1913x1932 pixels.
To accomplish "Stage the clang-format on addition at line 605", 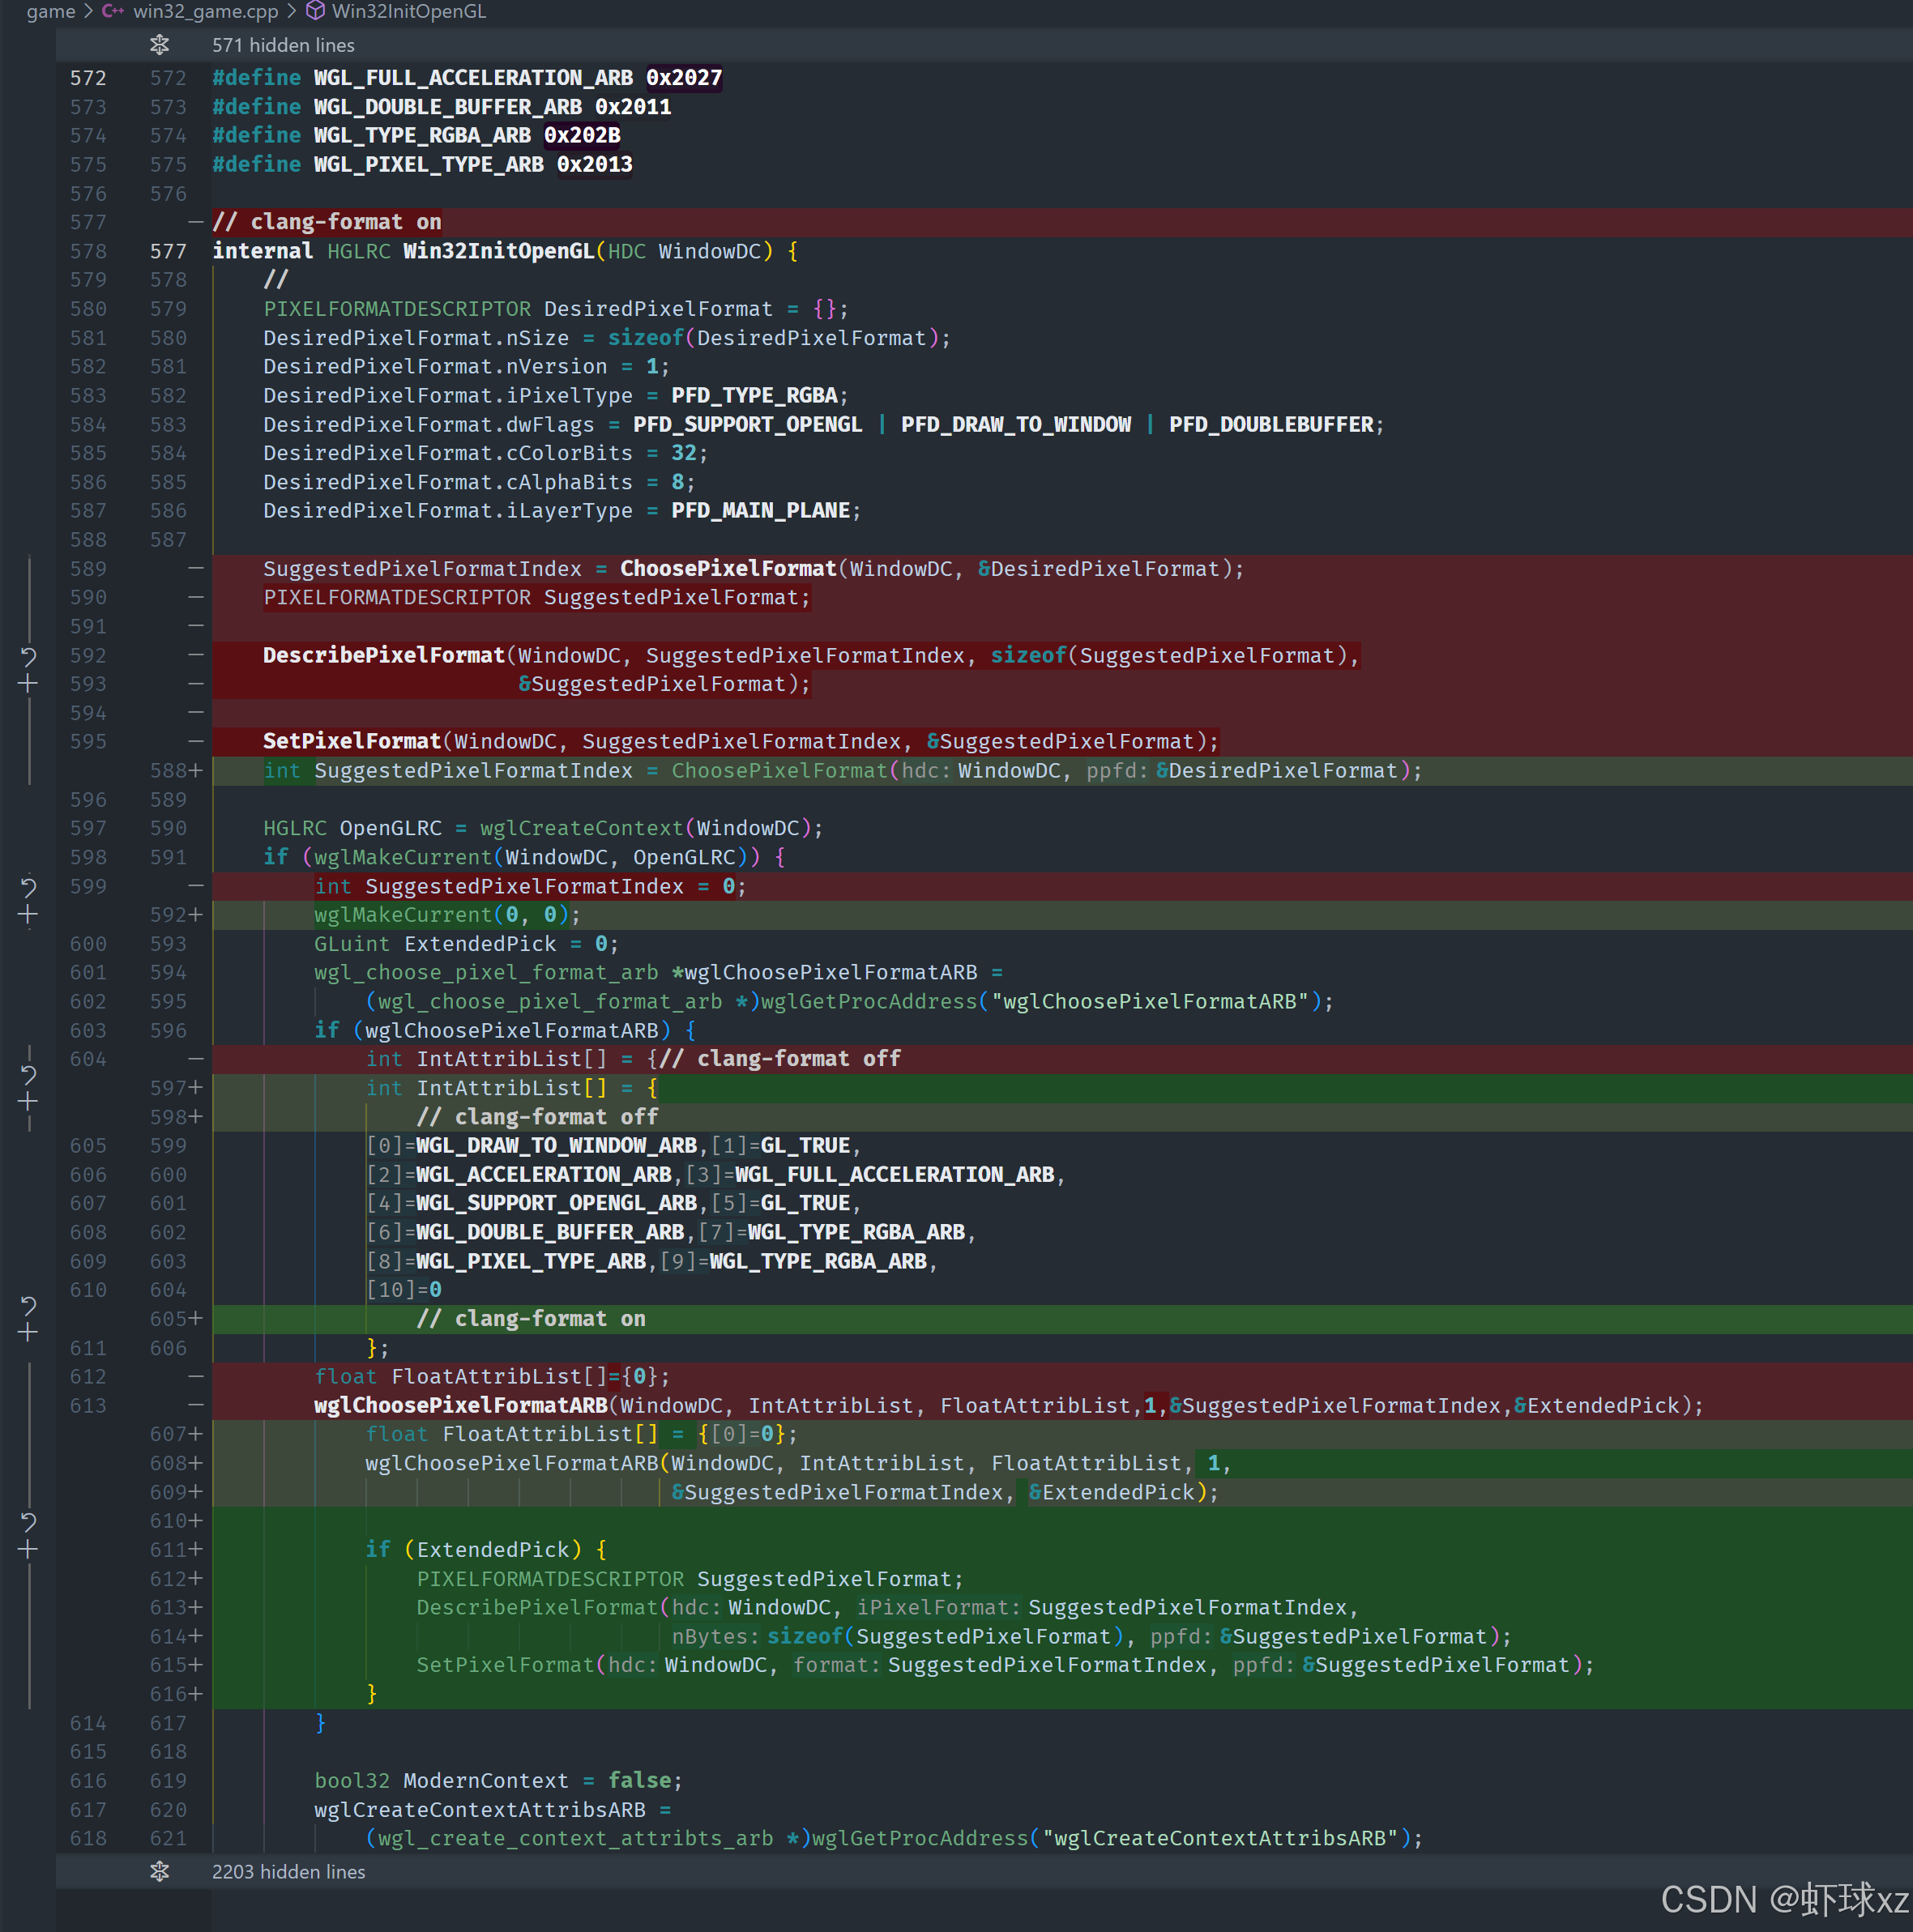I will [x=28, y=1333].
